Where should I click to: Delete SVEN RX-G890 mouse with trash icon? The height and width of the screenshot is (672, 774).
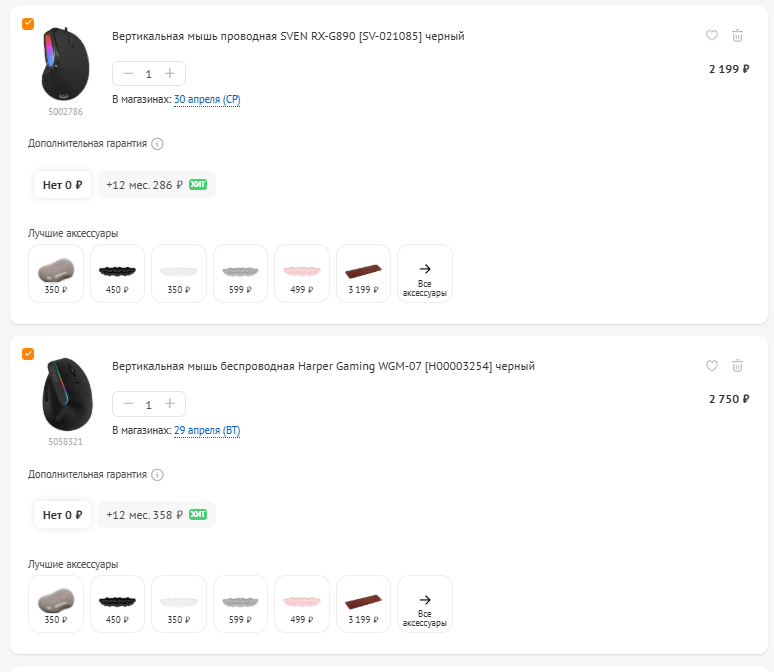(737, 36)
